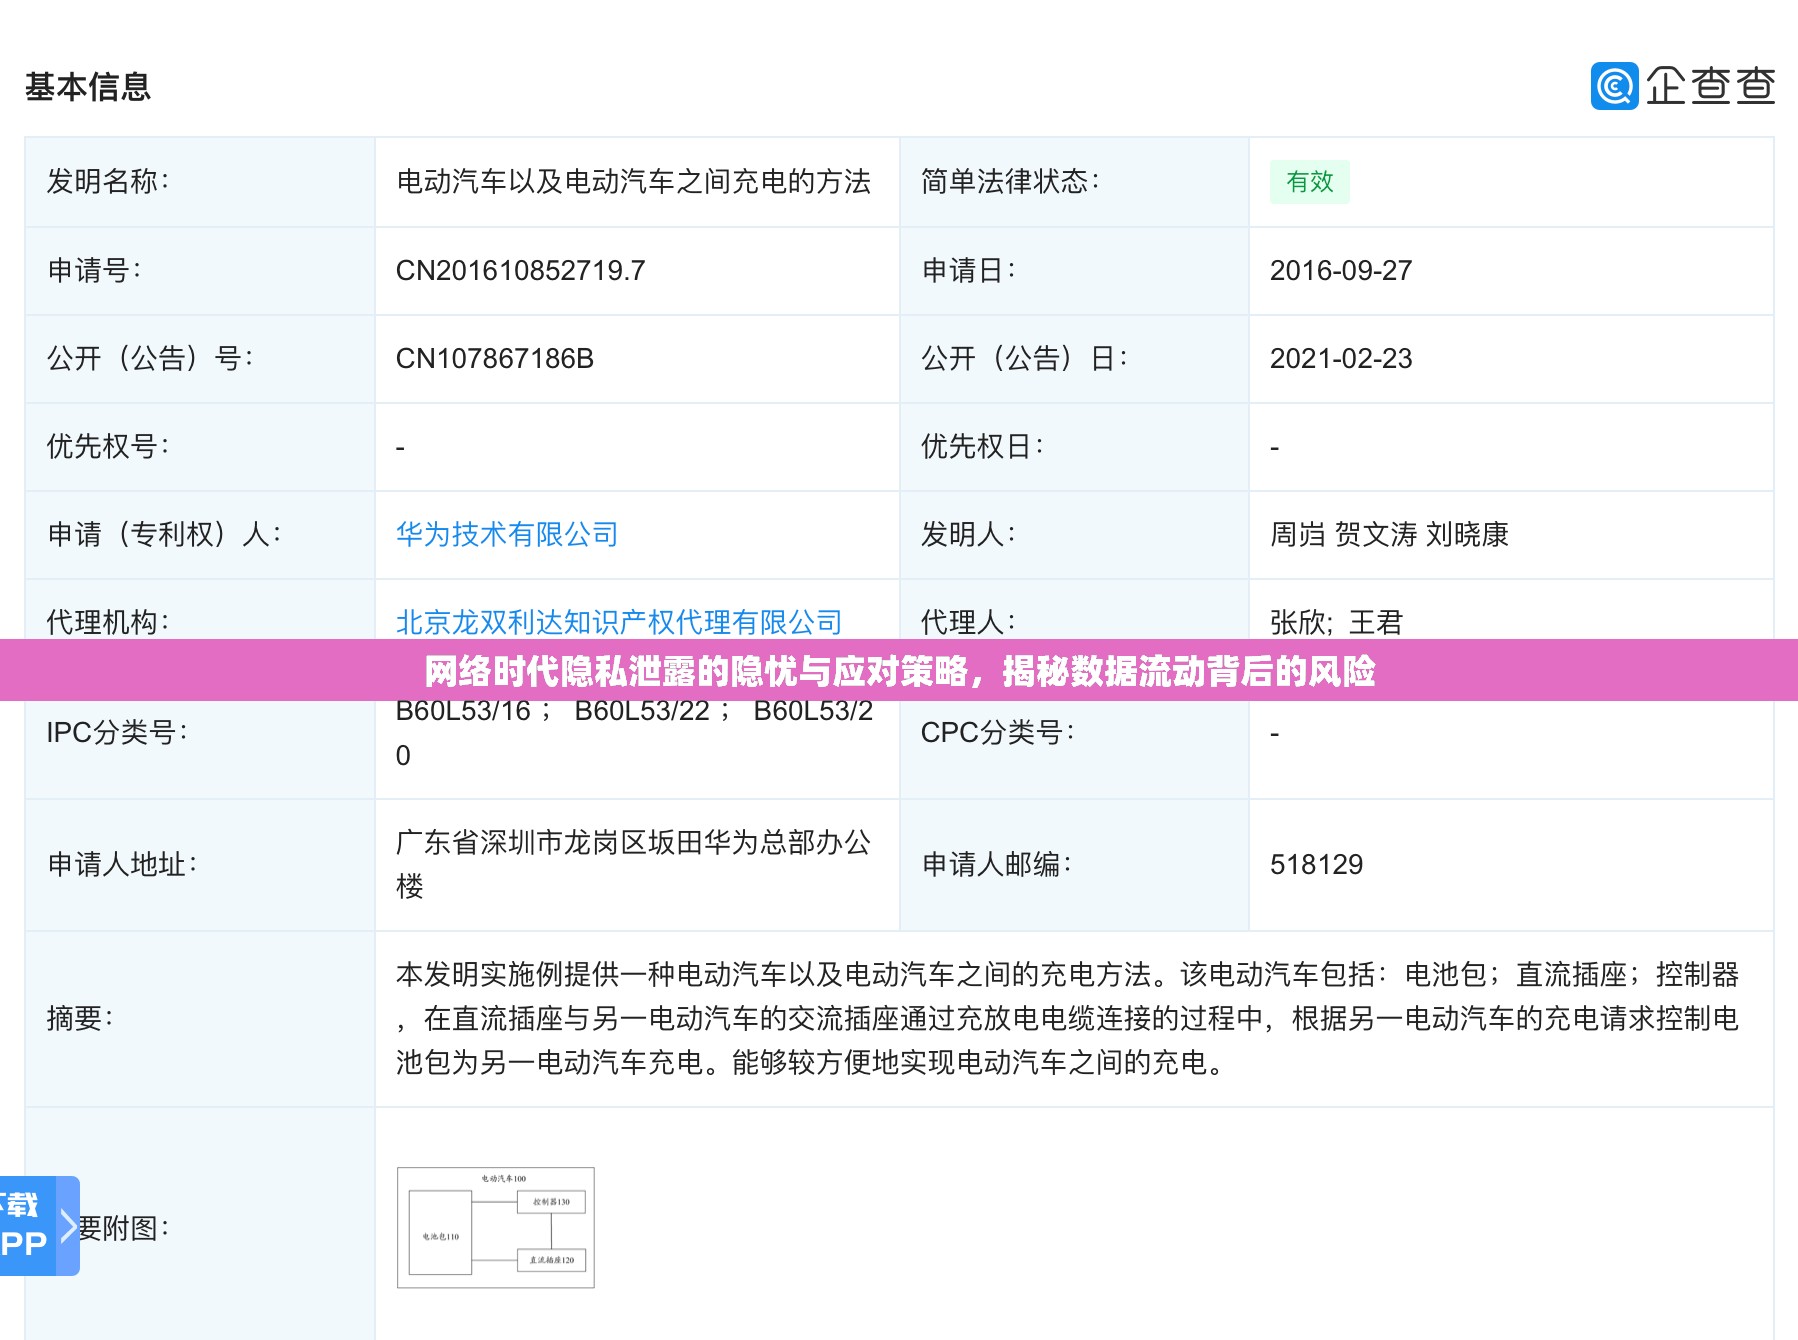
Task: Click invention title 电动汽车以及电动汽车之间充电的方法
Action: click(x=634, y=182)
